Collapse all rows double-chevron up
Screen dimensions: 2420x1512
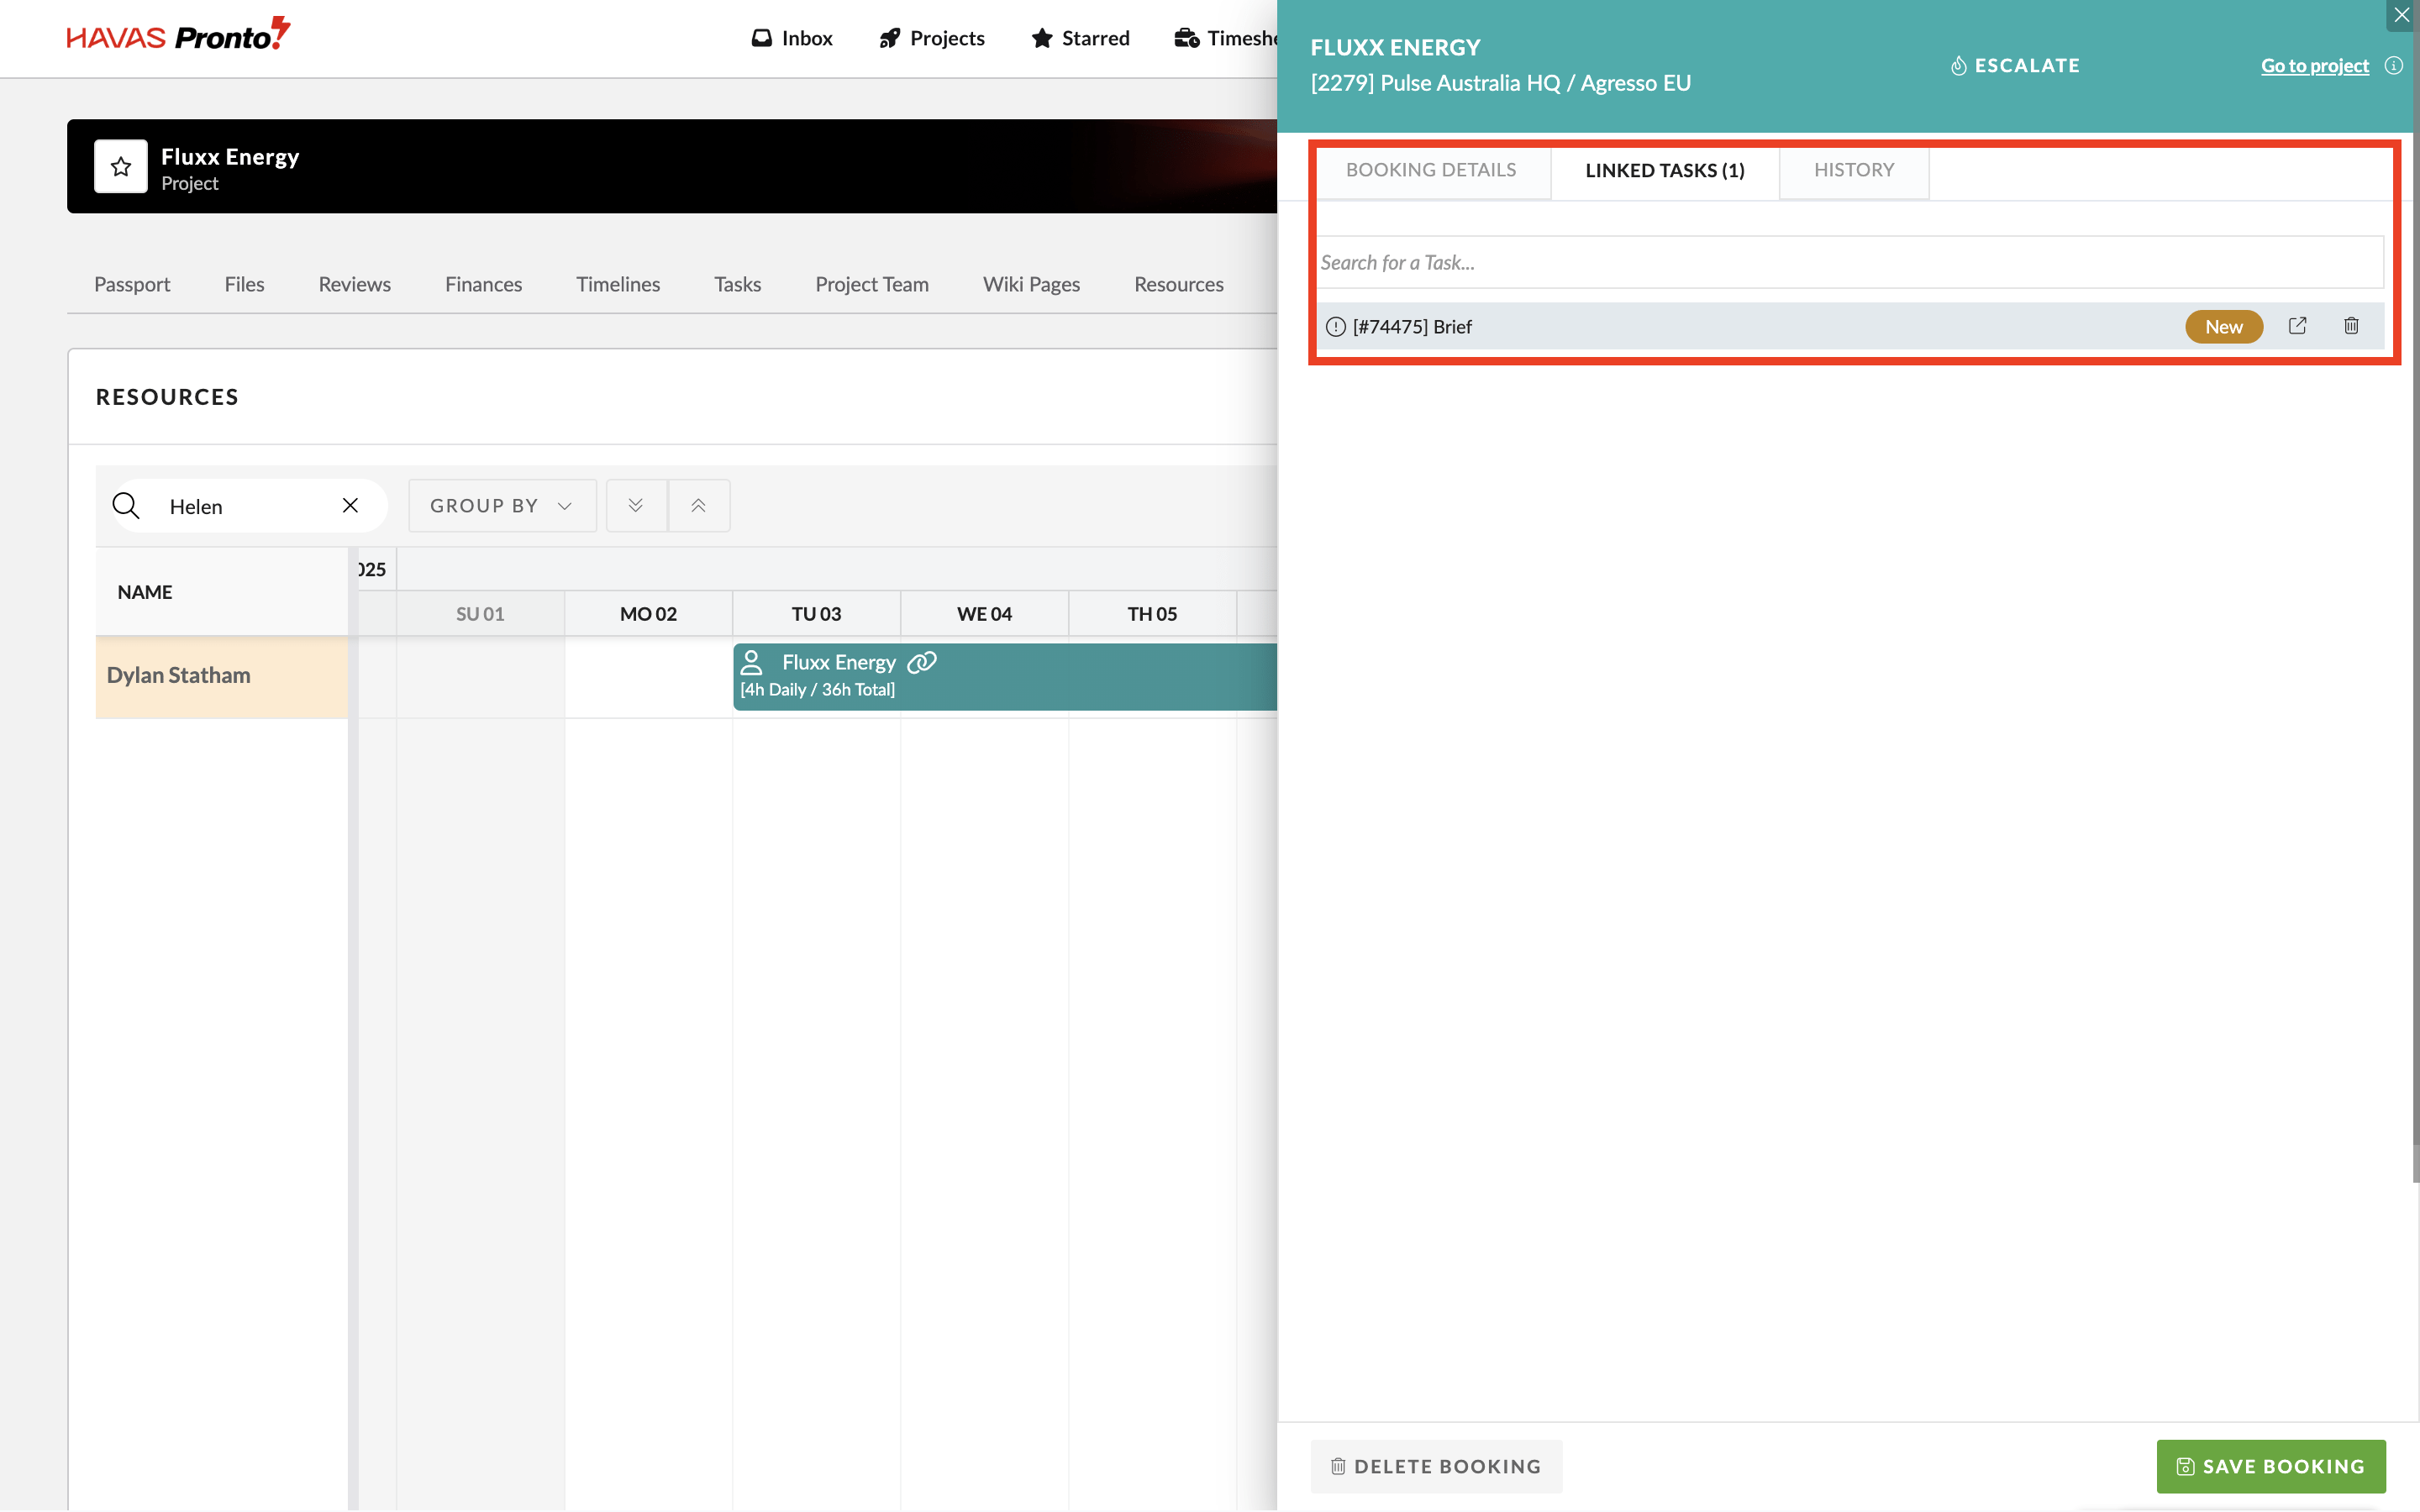tap(698, 506)
